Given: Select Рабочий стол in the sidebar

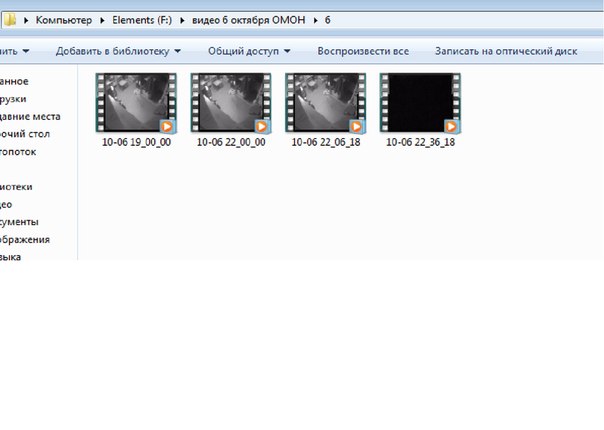Looking at the screenshot, I should coord(25,133).
